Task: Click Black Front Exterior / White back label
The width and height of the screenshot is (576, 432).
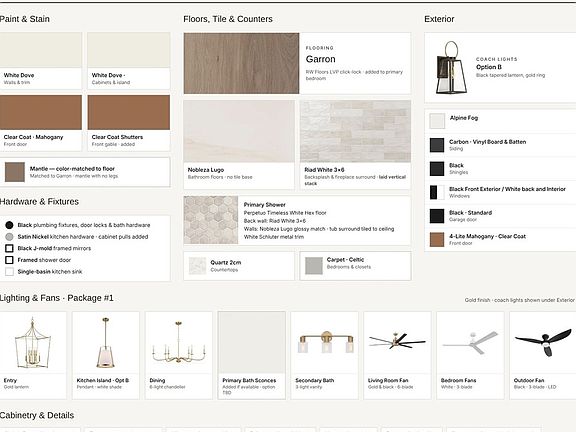Action: point(507,189)
